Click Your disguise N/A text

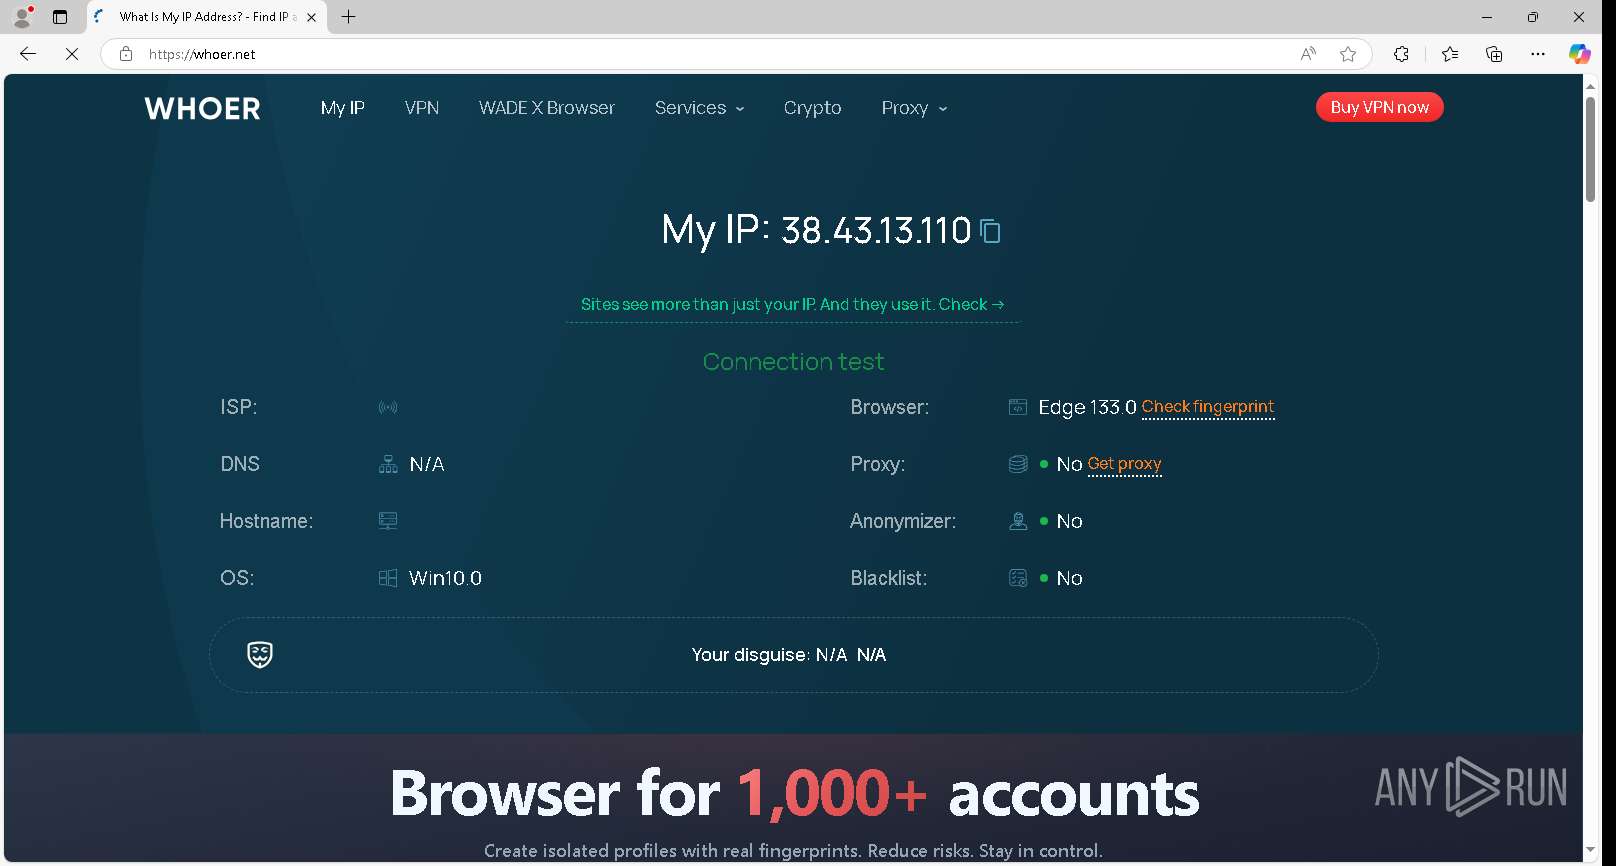788,655
